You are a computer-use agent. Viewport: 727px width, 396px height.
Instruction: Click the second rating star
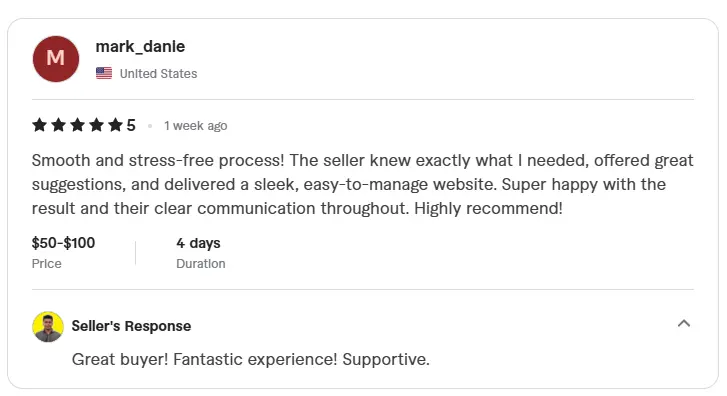[x=58, y=125]
